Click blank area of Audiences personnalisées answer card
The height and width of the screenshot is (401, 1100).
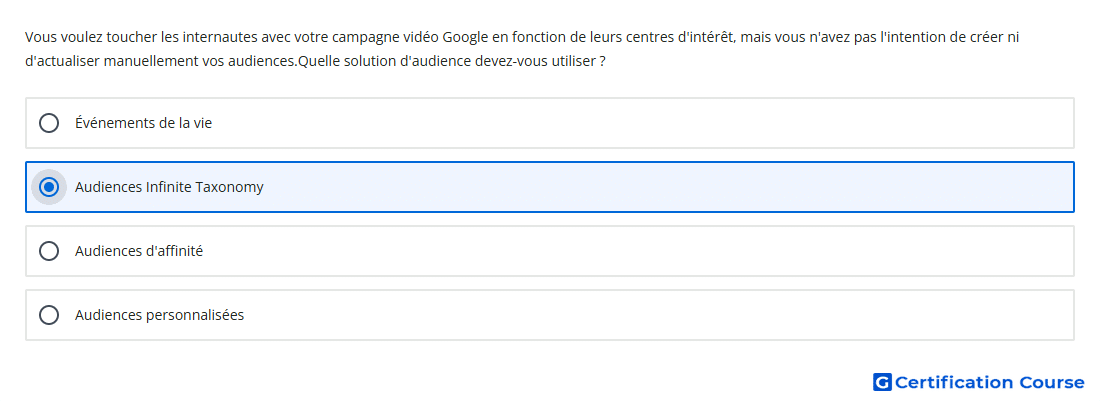pyautogui.click(x=631, y=315)
